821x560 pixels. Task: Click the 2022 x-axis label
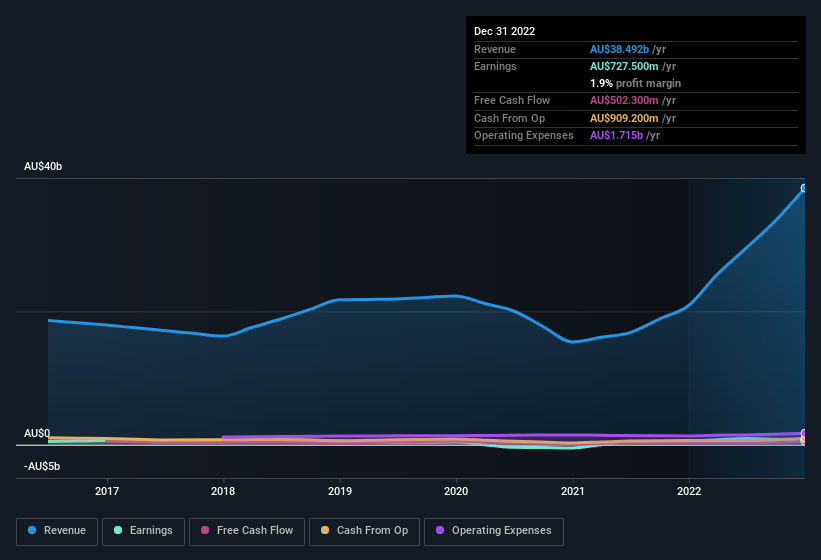[x=689, y=491]
